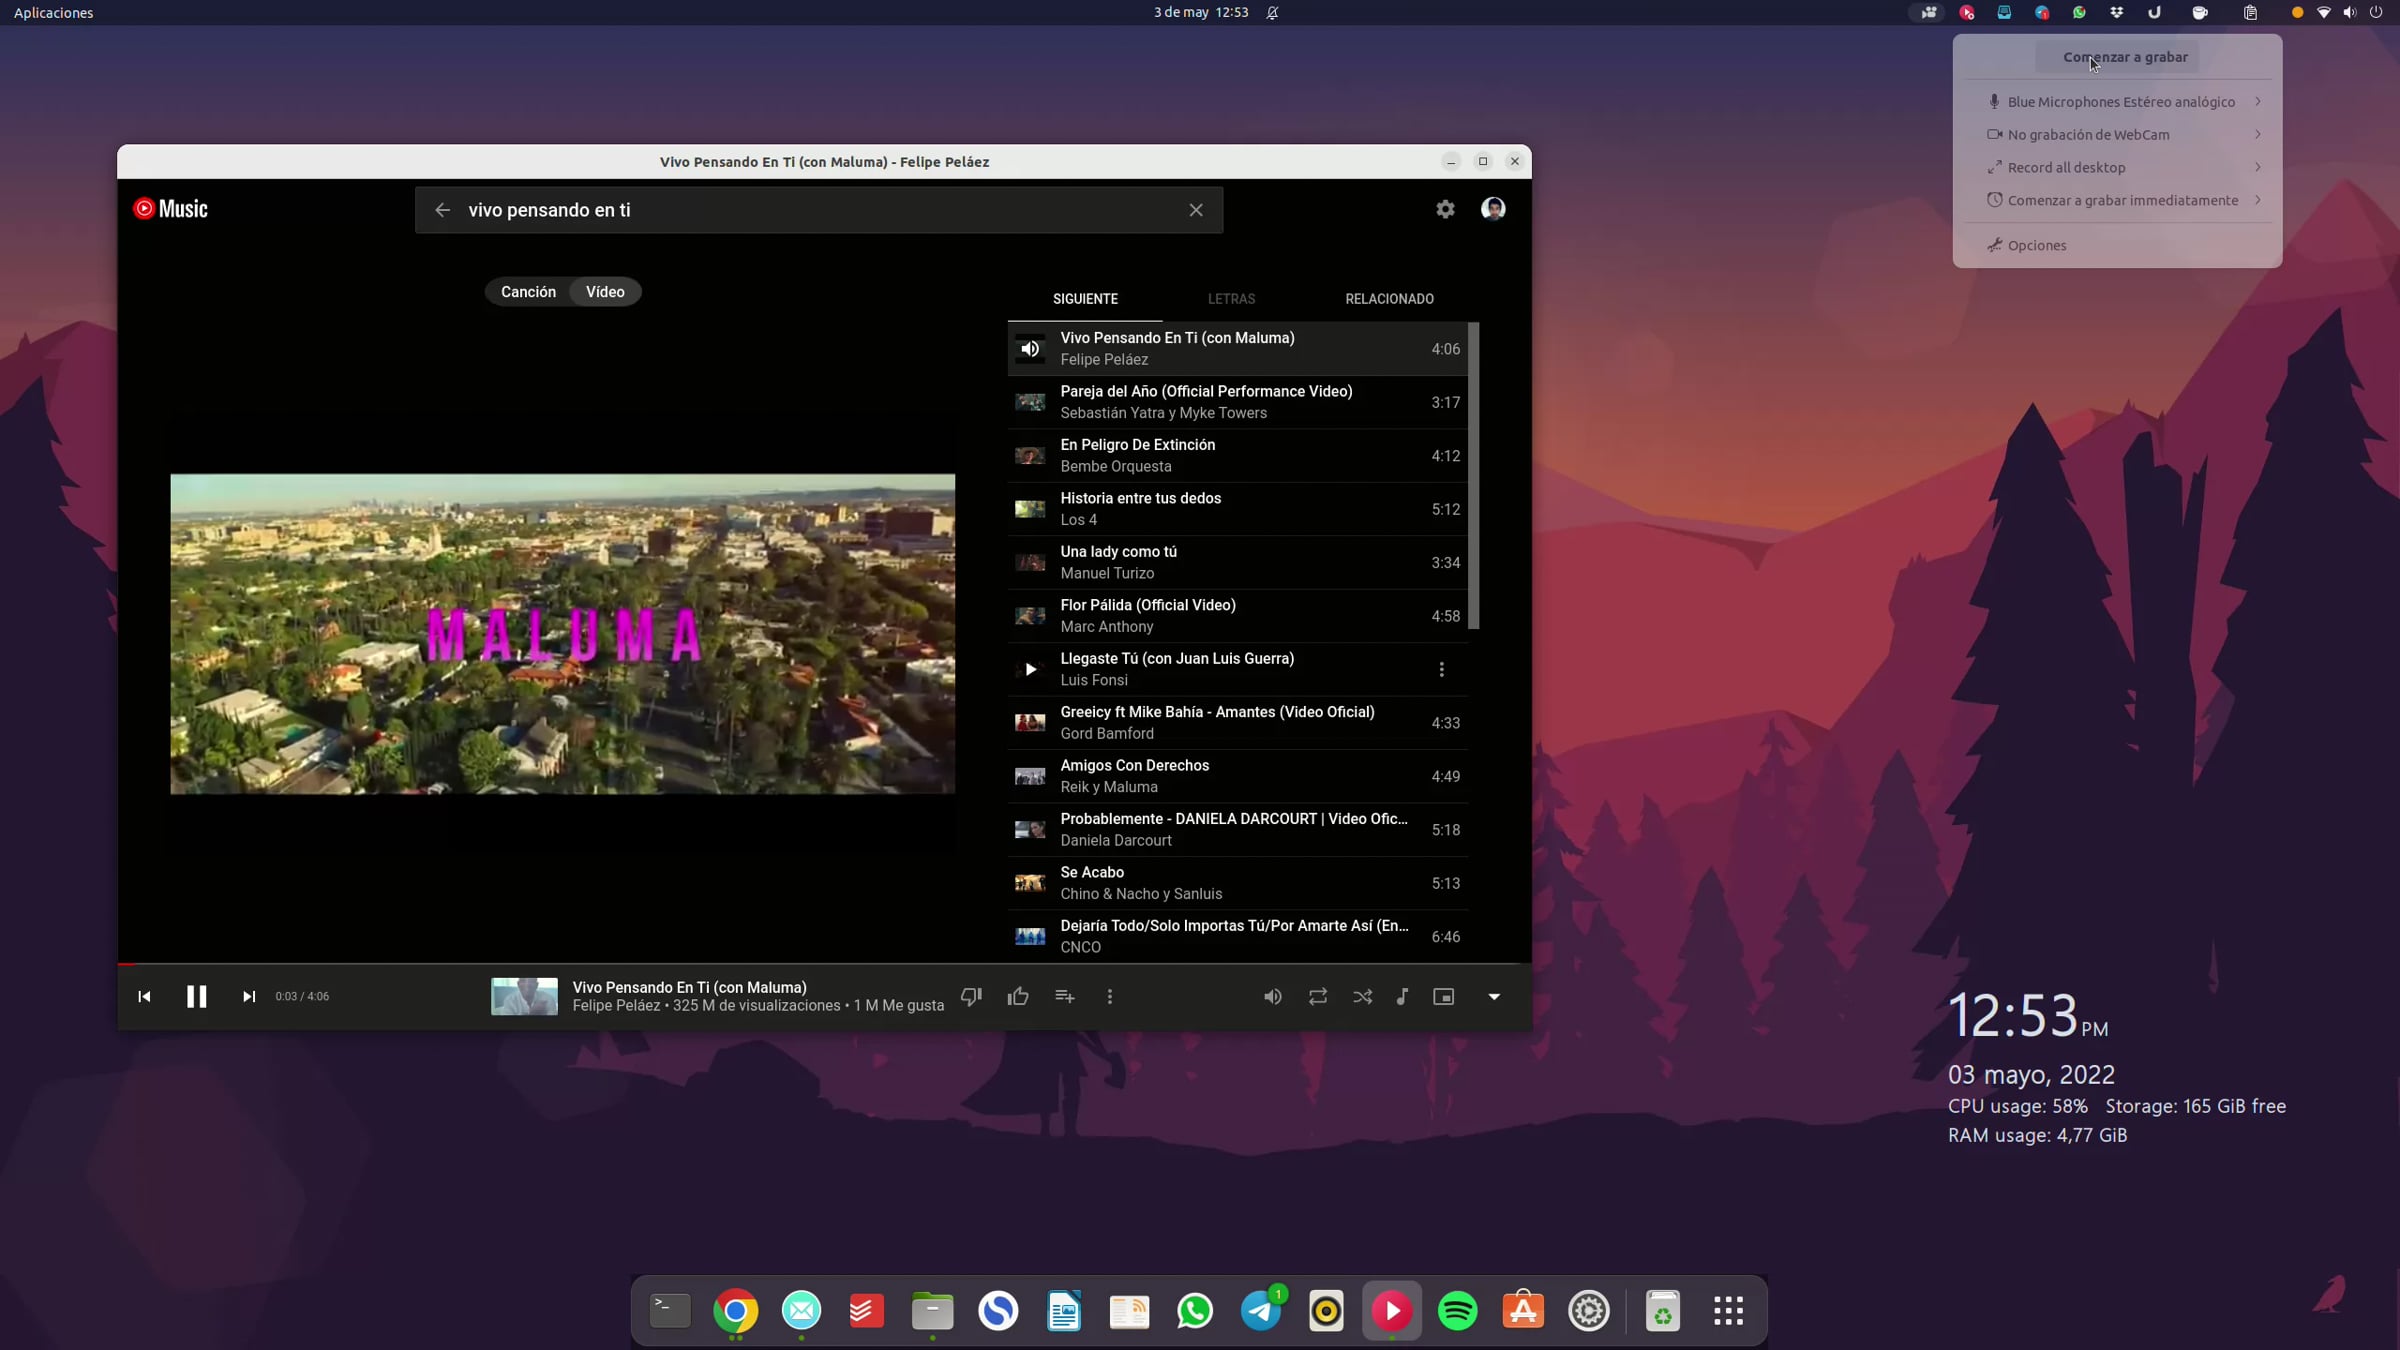Open the clock and calendar in top bar
Image resolution: width=2400 pixels, height=1350 pixels.
point(1201,13)
